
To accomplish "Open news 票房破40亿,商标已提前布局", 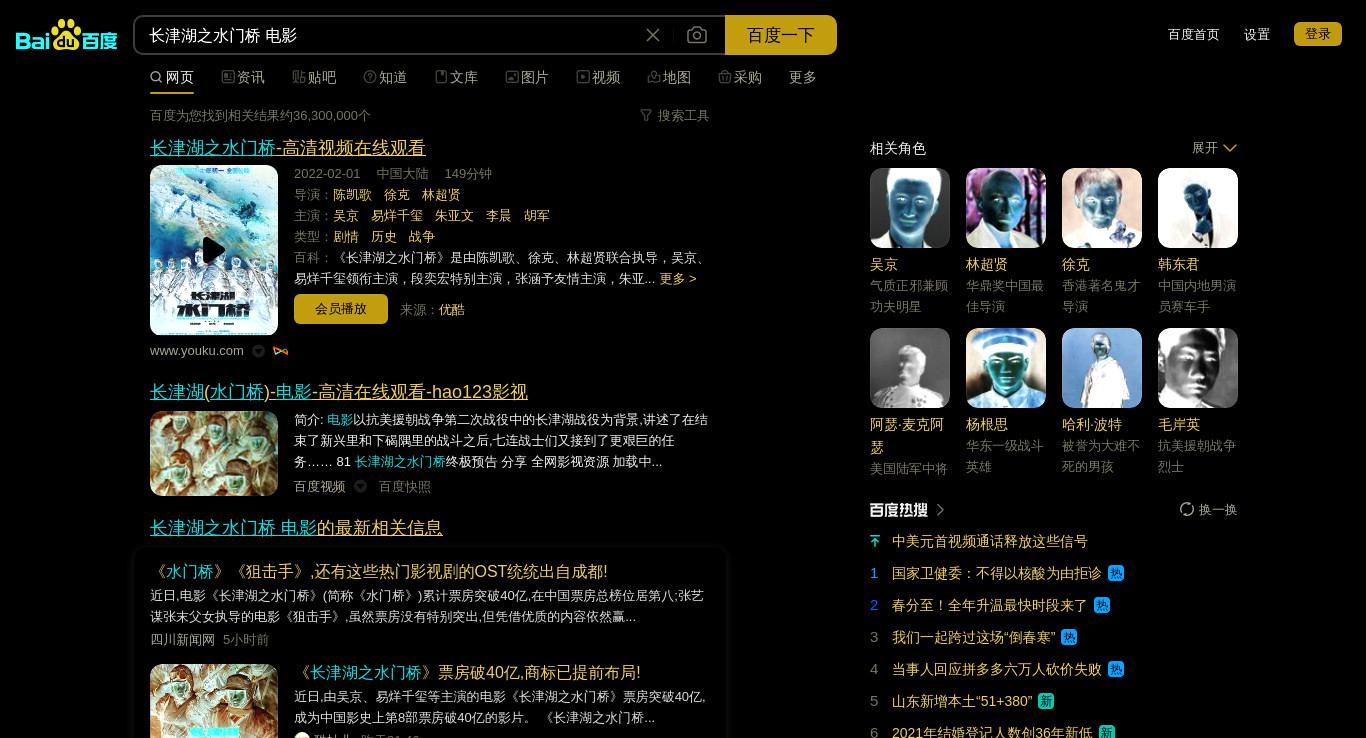I will [467, 673].
